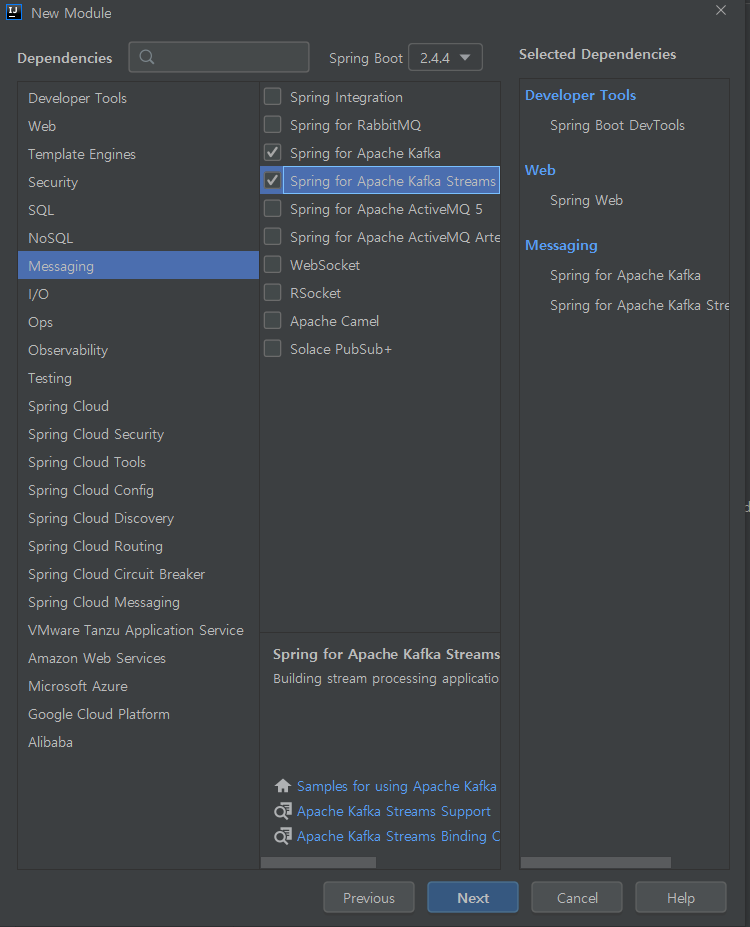The image size is (750, 927).
Task: Select Spring for Apache Kafka Streams selected entry
Action: [x=639, y=306]
